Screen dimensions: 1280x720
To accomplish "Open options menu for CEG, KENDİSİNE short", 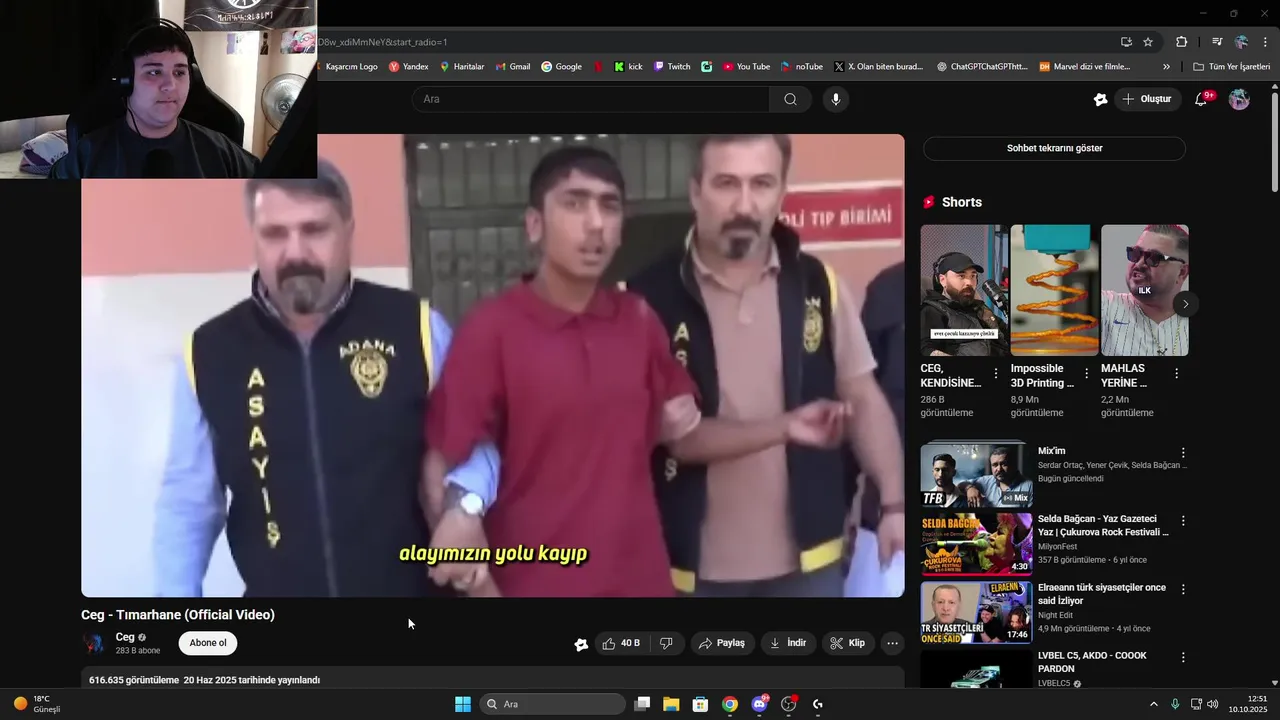I will (x=995, y=373).
